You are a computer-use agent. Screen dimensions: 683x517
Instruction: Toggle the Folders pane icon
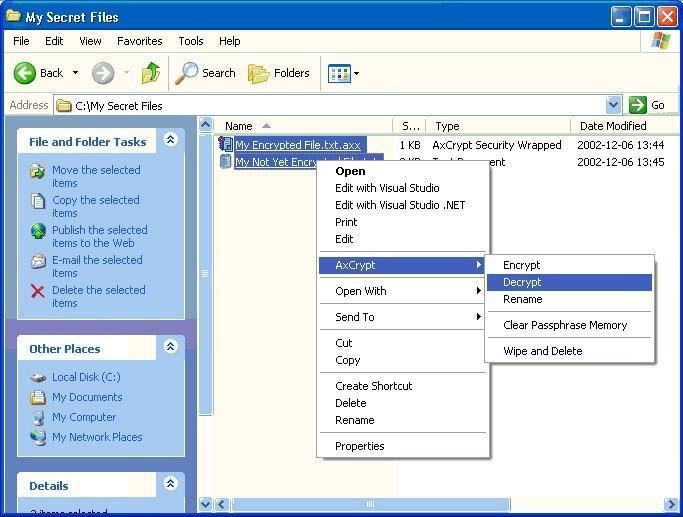coord(259,73)
